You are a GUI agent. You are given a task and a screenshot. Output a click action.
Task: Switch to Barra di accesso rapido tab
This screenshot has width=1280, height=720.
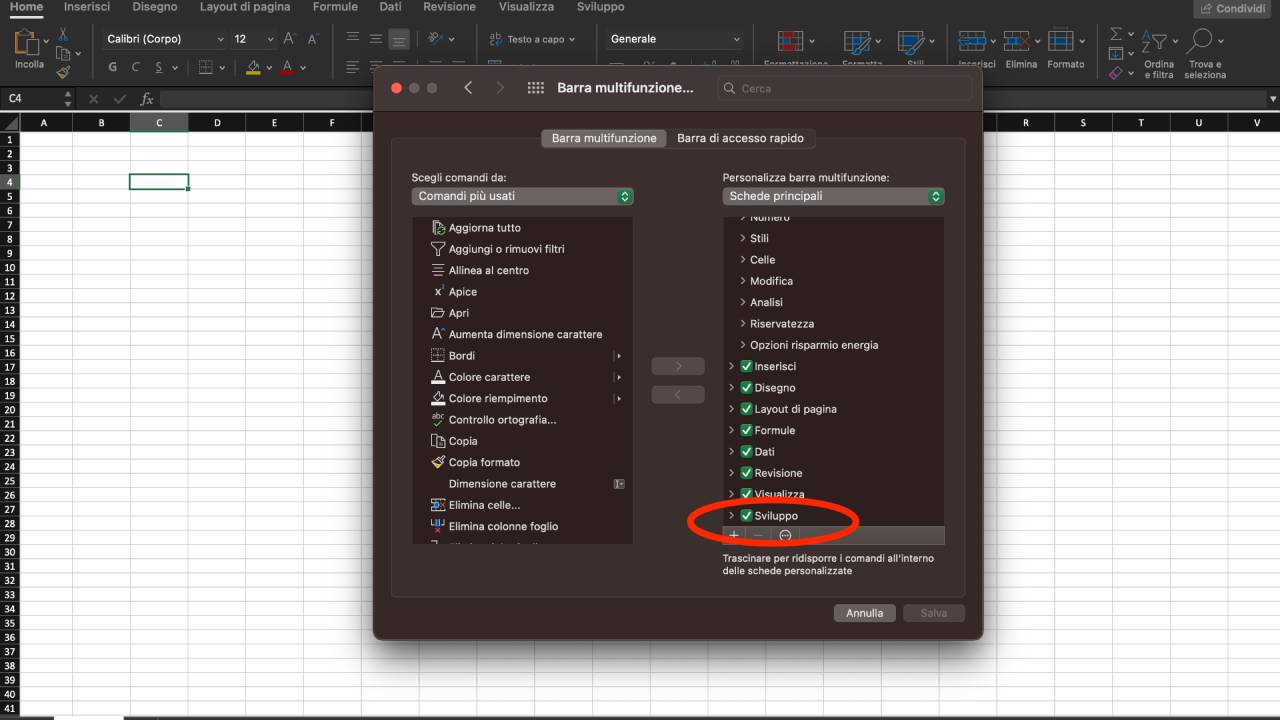pyautogui.click(x=740, y=138)
